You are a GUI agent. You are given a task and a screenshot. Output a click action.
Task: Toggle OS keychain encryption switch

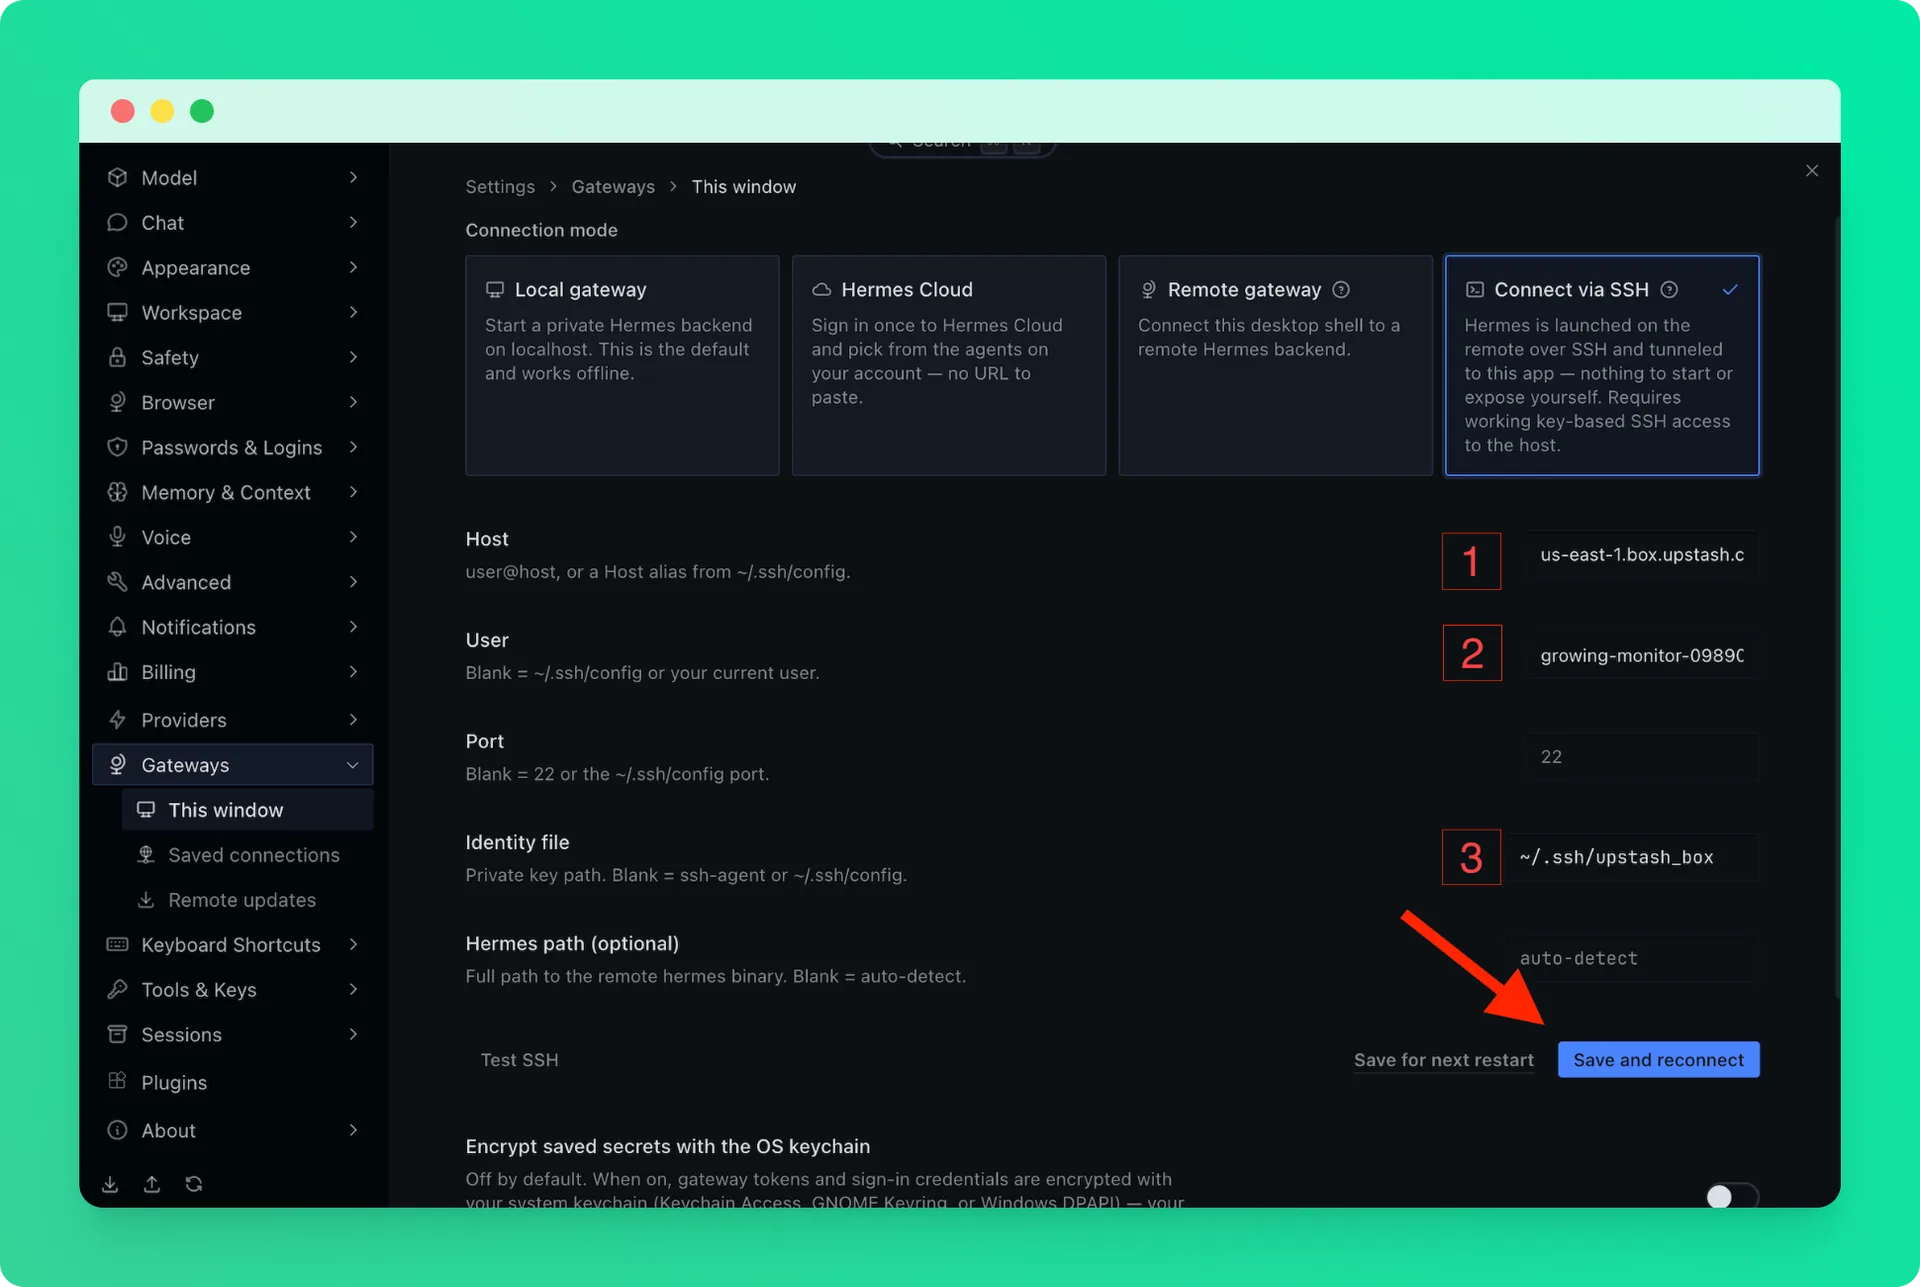point(1732,1196)
